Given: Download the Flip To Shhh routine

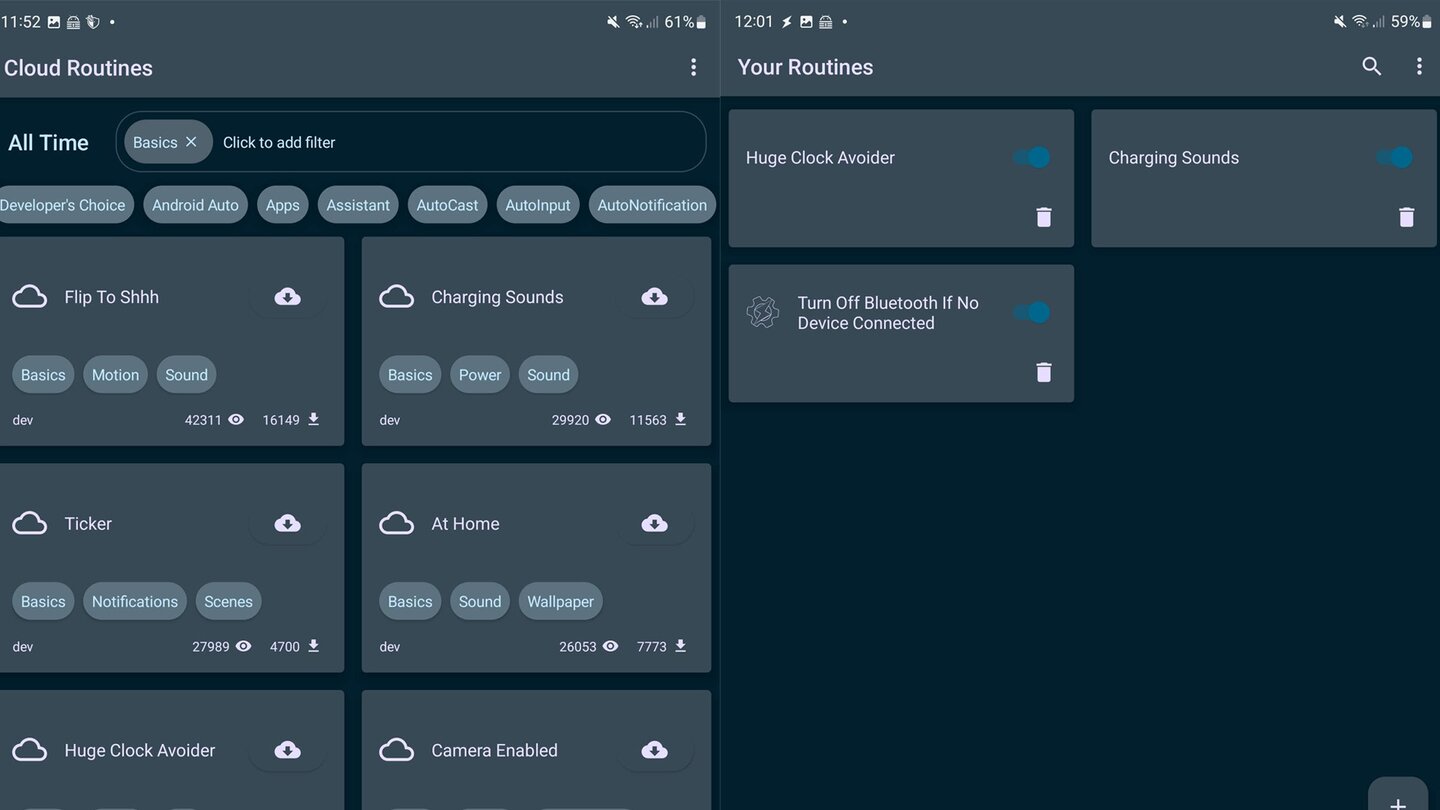Looking at the screenshot, I should [x=287, y=297].
